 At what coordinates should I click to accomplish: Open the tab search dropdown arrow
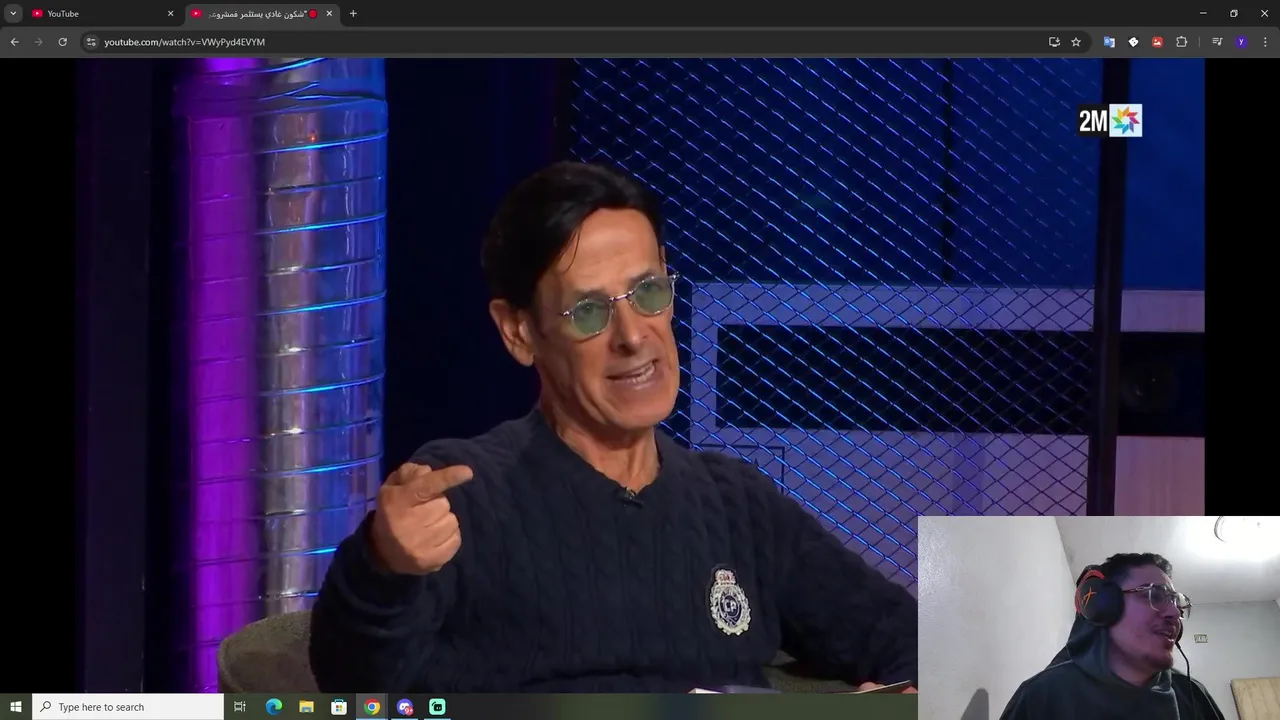(x=13, y=13)
